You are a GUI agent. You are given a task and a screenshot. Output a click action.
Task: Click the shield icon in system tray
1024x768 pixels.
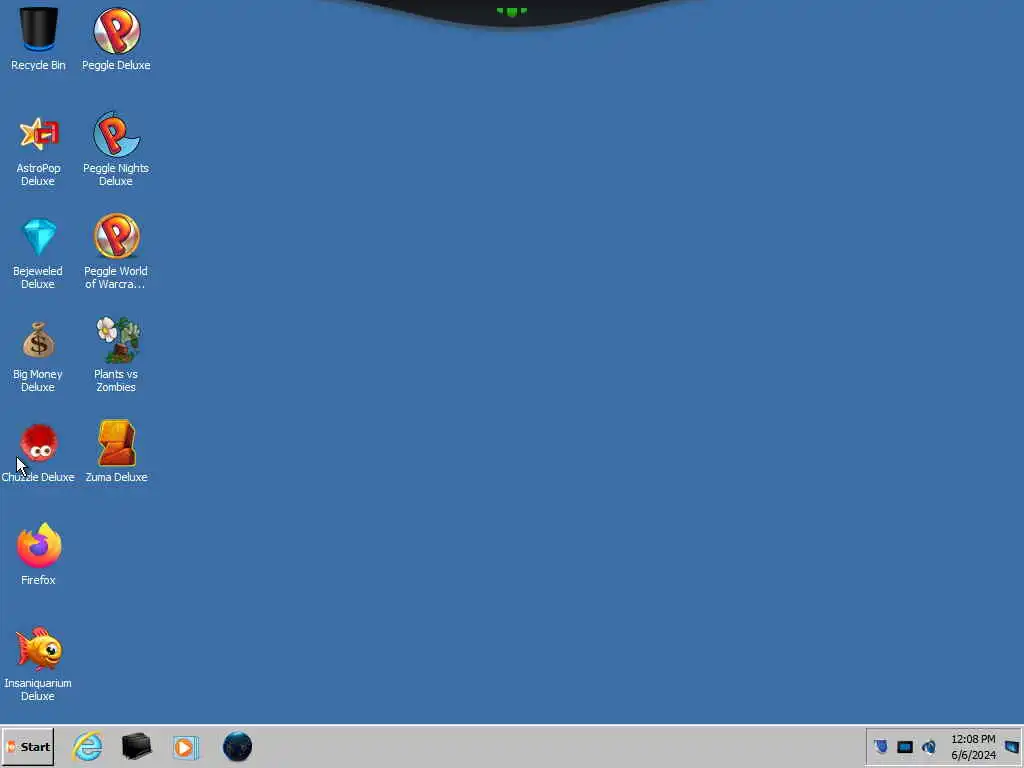click(x=881, y=746)
